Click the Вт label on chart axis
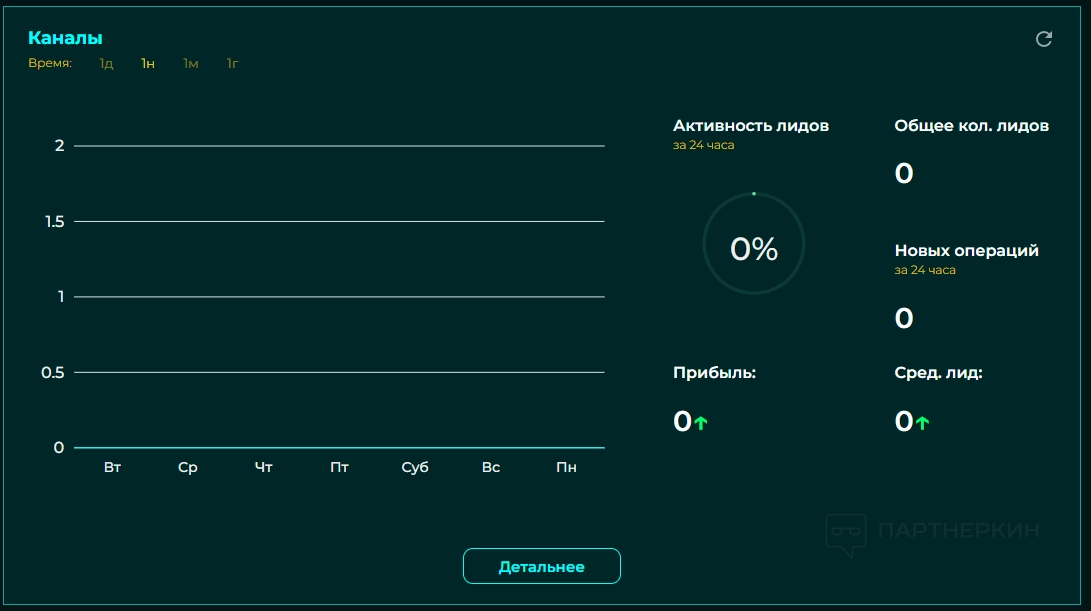The image size is (1091, 611). (112, 468)
